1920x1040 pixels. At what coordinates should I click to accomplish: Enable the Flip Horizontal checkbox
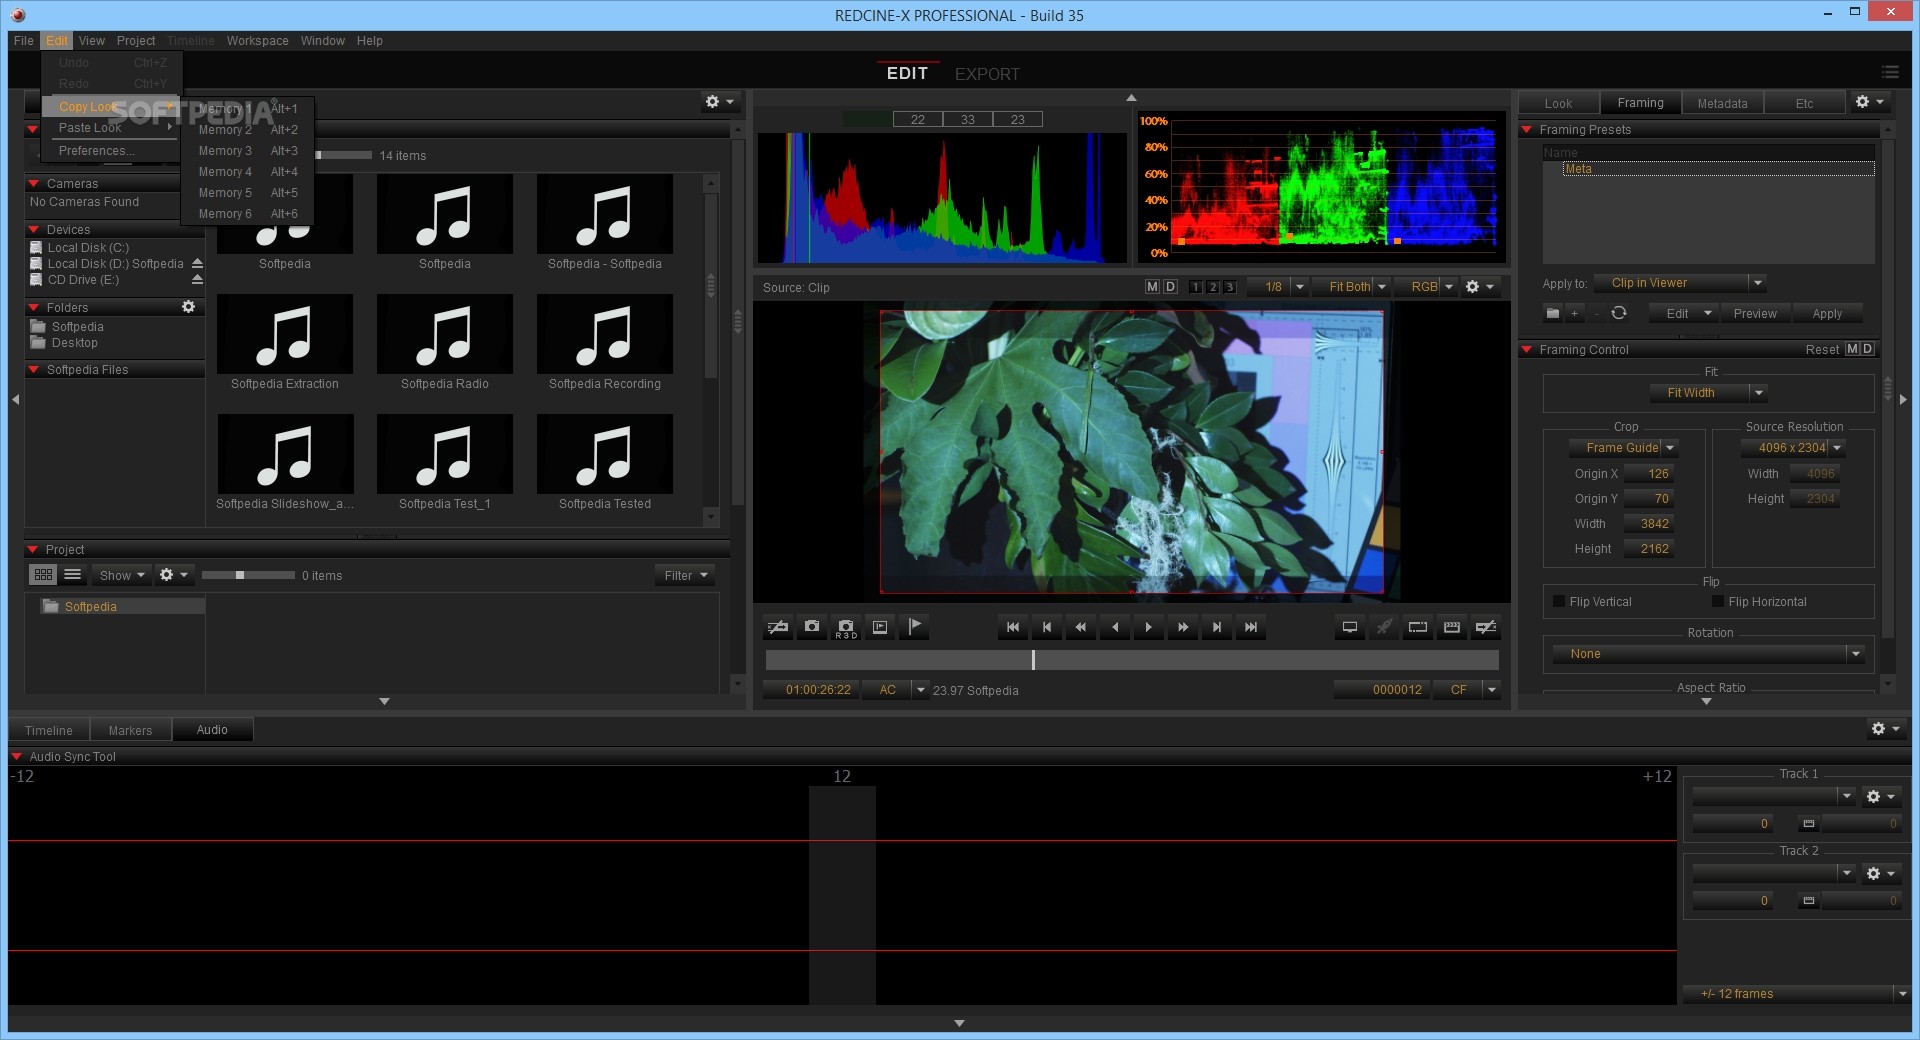pyautogui.click(x=1718, y=602)
